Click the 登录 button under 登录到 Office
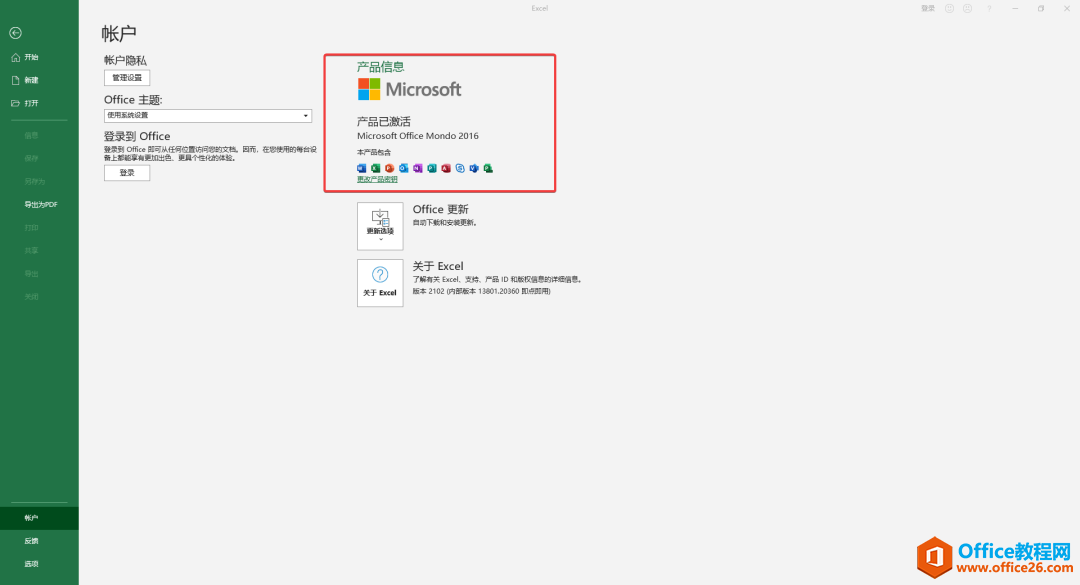 point(126,172)
